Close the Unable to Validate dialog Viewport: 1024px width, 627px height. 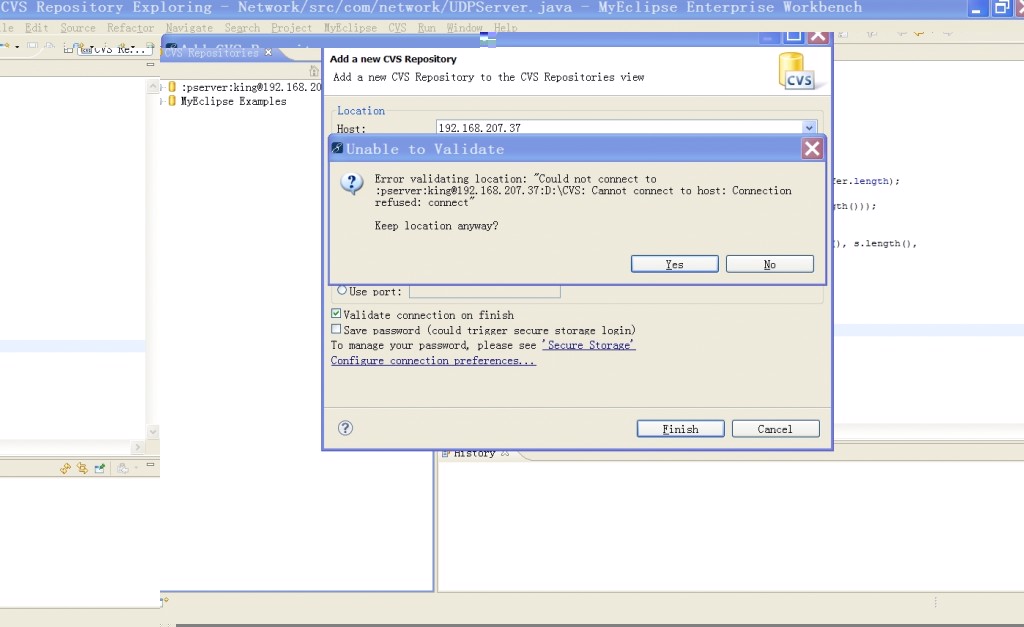coord(812,149)
